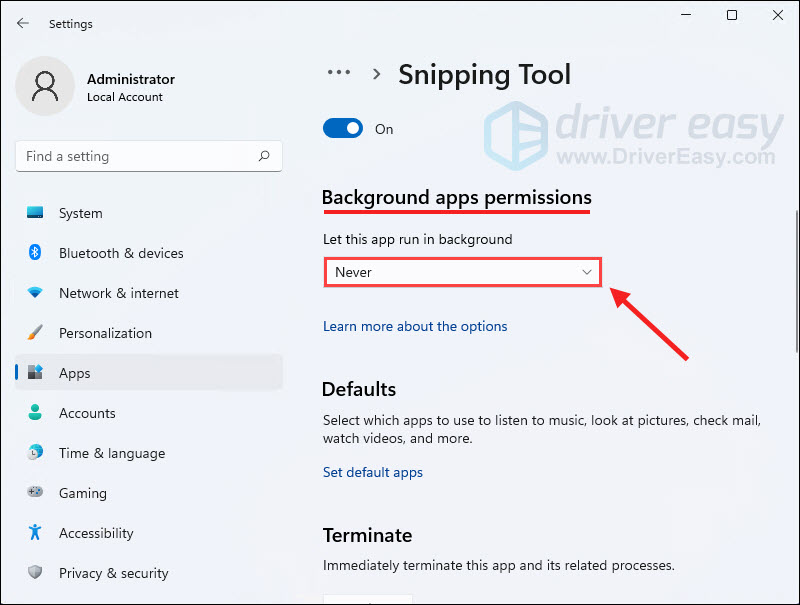Focus the Find a setting search box

pyautogui.click(x=148, y=156)
